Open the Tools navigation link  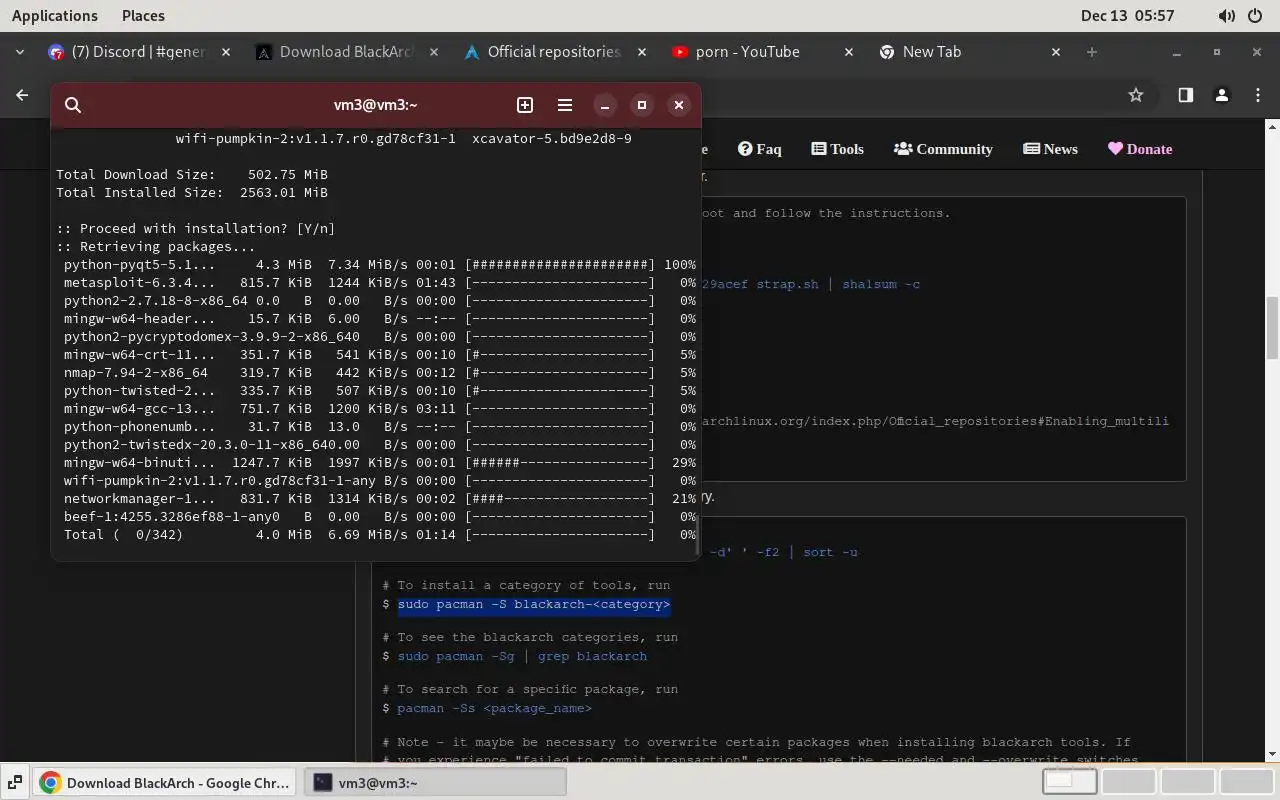837,149
